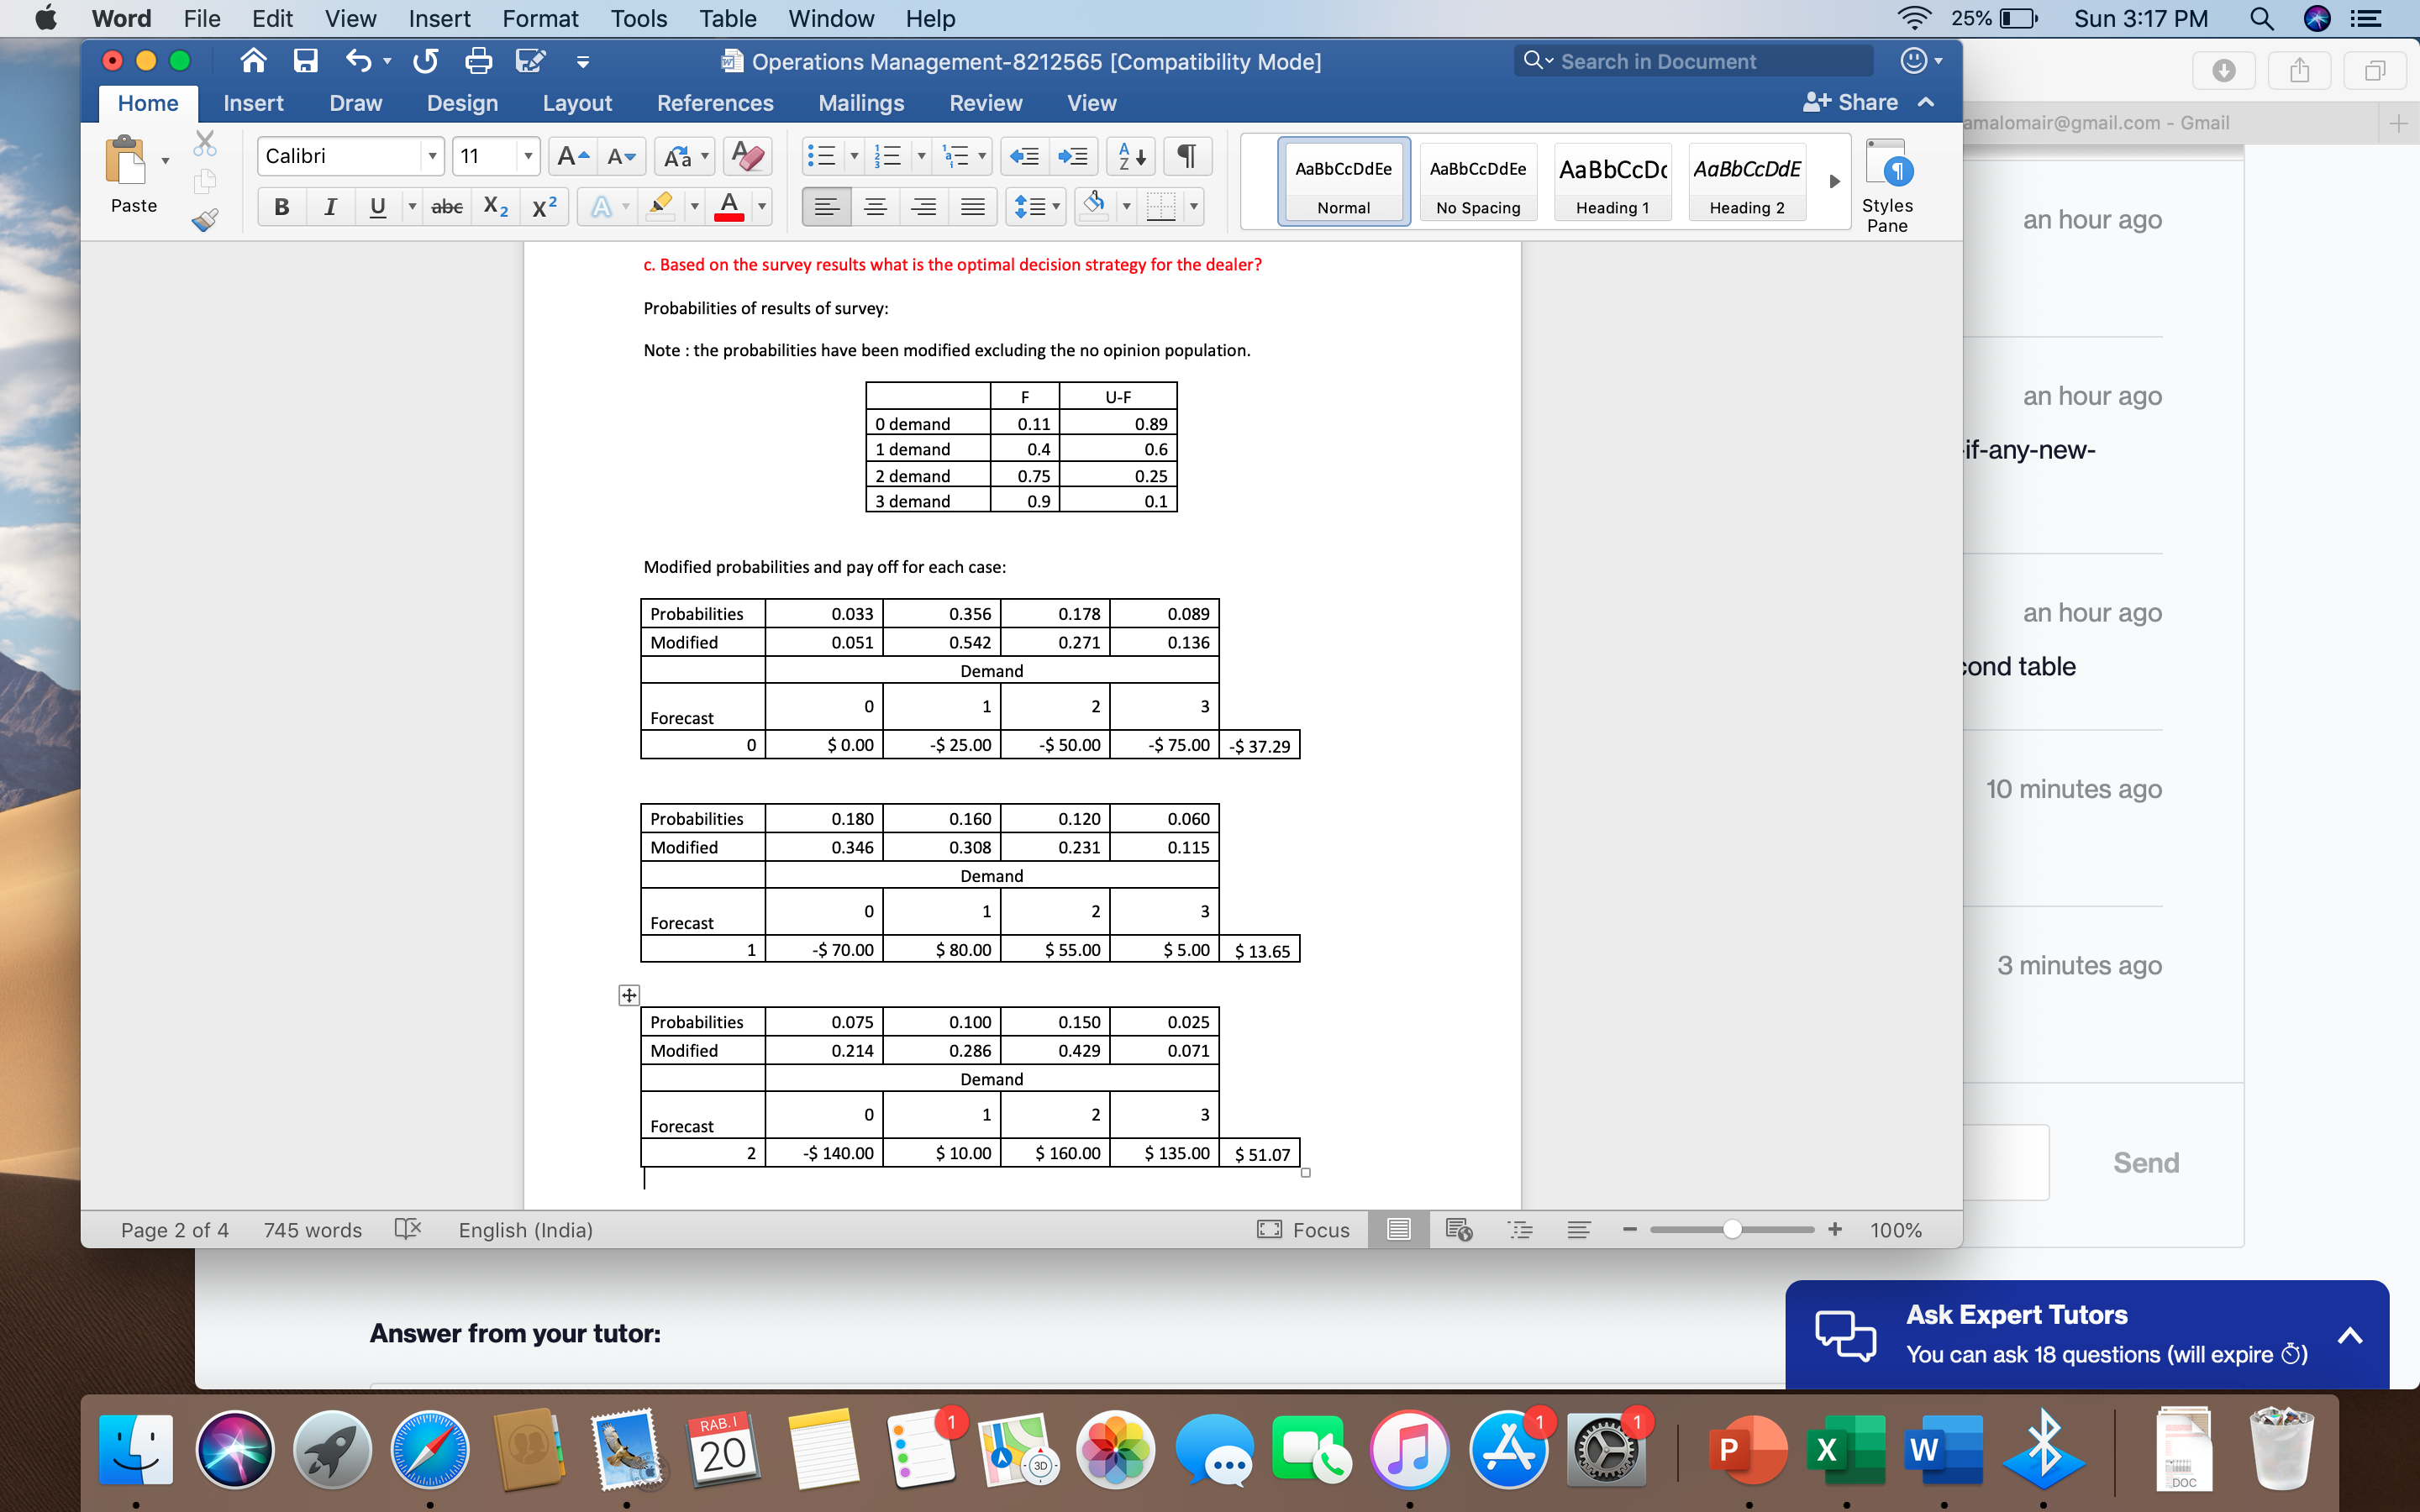Viewport: 2420px width, 1512px height.
Task: Open the Calibri font name dropdown
Action: [x=432, y=156]
